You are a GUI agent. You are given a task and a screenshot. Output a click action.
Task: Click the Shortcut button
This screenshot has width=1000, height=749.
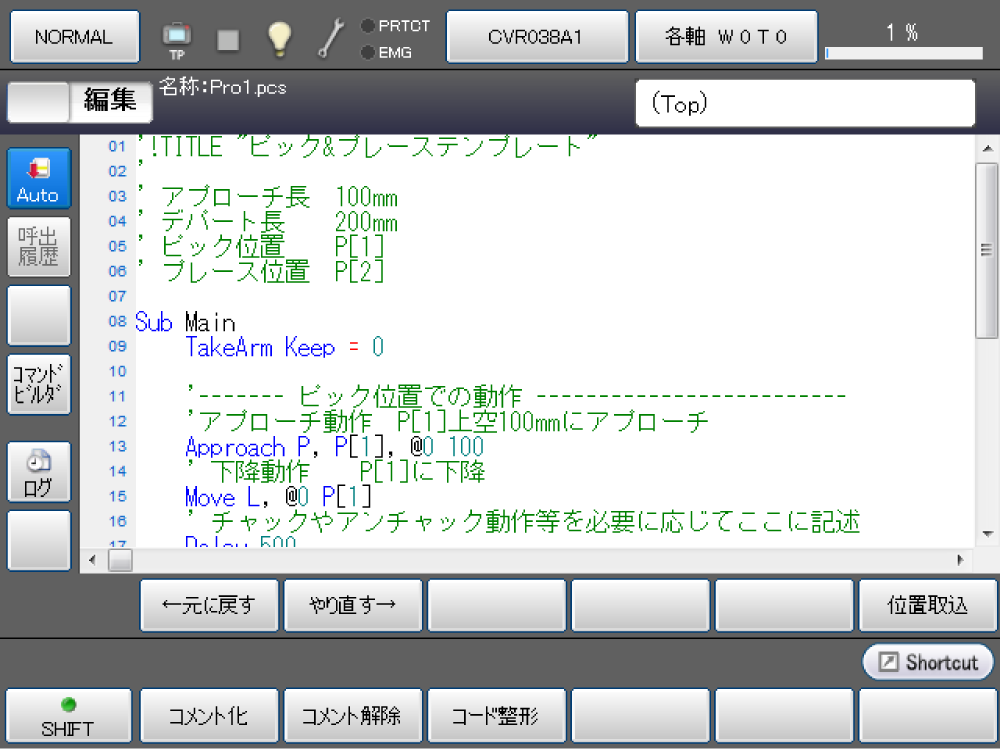point(928,662)
